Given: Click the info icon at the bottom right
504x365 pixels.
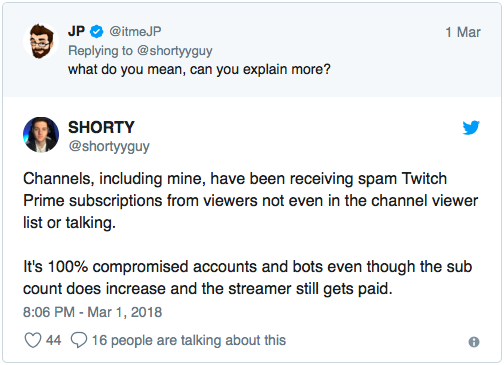Looking at the screenshot, I should click(474, 342).
